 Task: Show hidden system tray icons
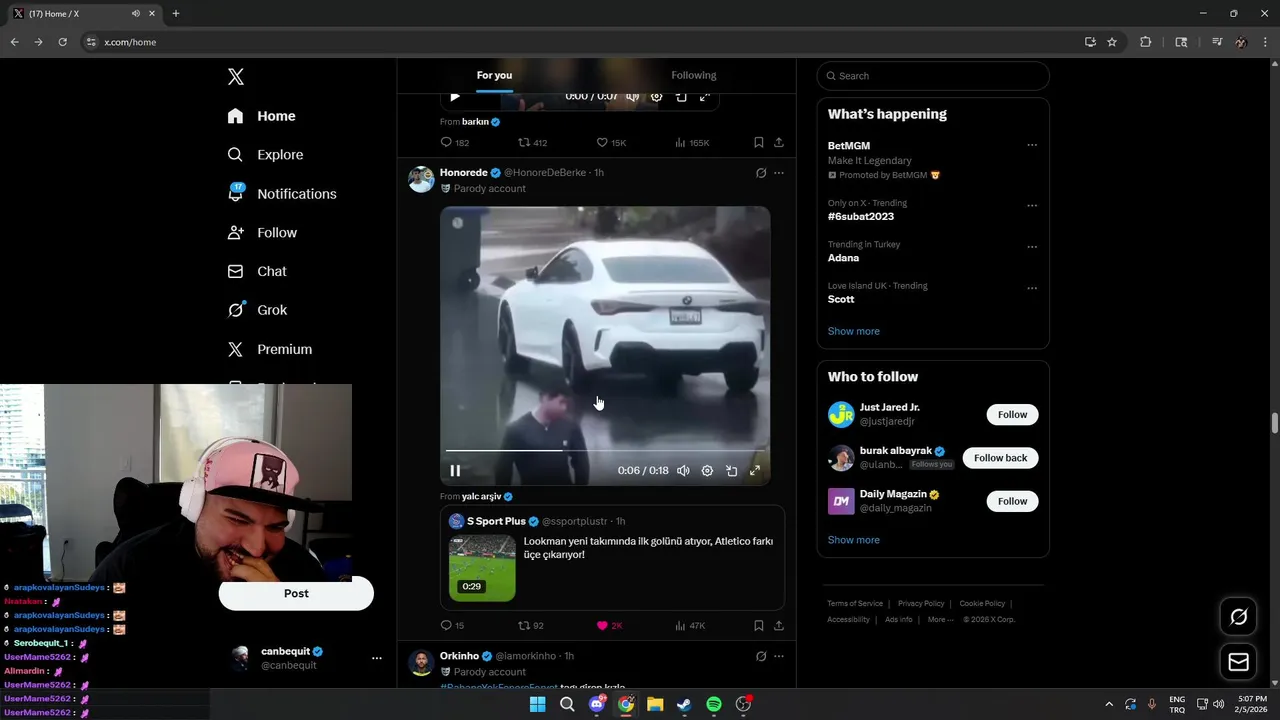pos(1108,704)
